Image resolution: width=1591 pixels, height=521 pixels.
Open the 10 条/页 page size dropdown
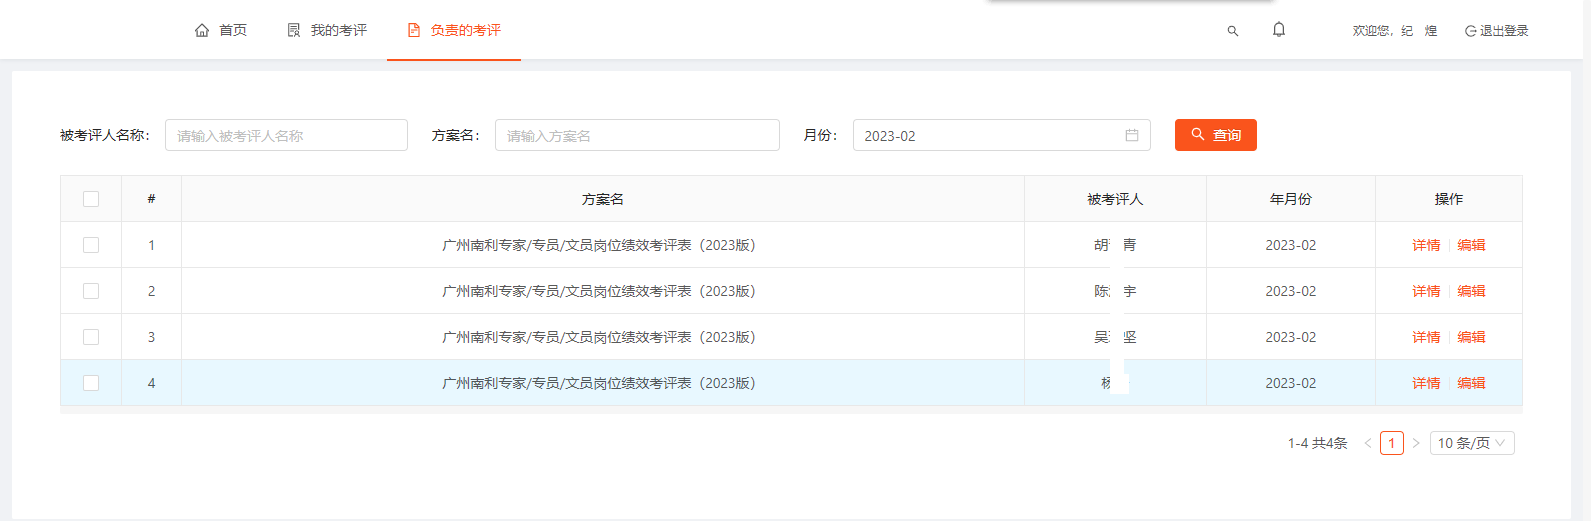click(x=1474, y=443)
